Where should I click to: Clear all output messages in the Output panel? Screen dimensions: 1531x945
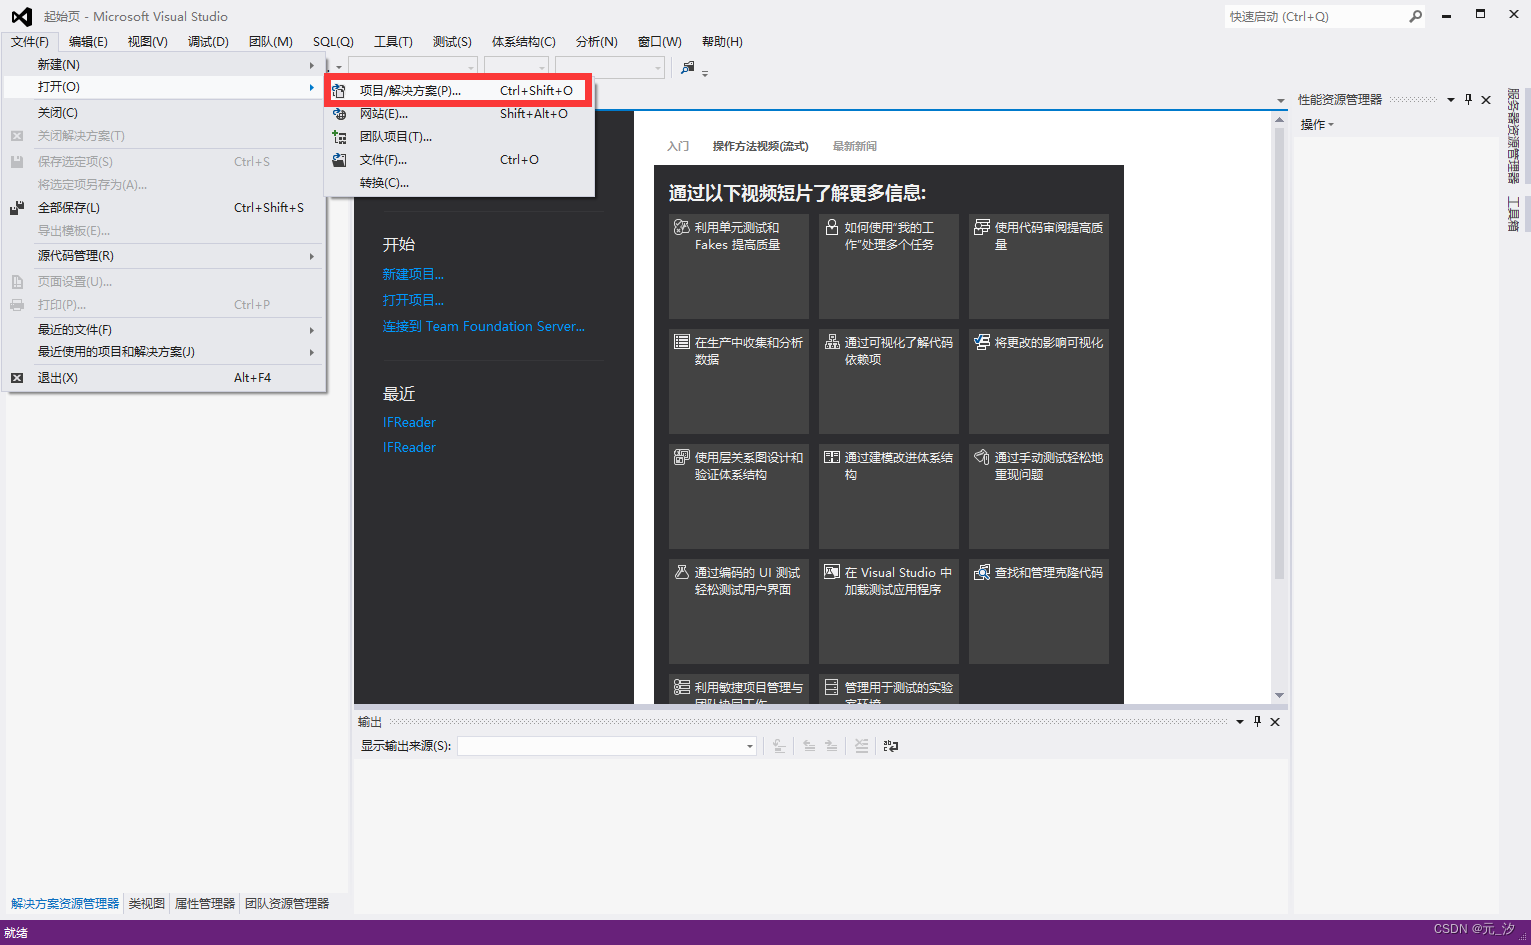click(x=862, y=745)
